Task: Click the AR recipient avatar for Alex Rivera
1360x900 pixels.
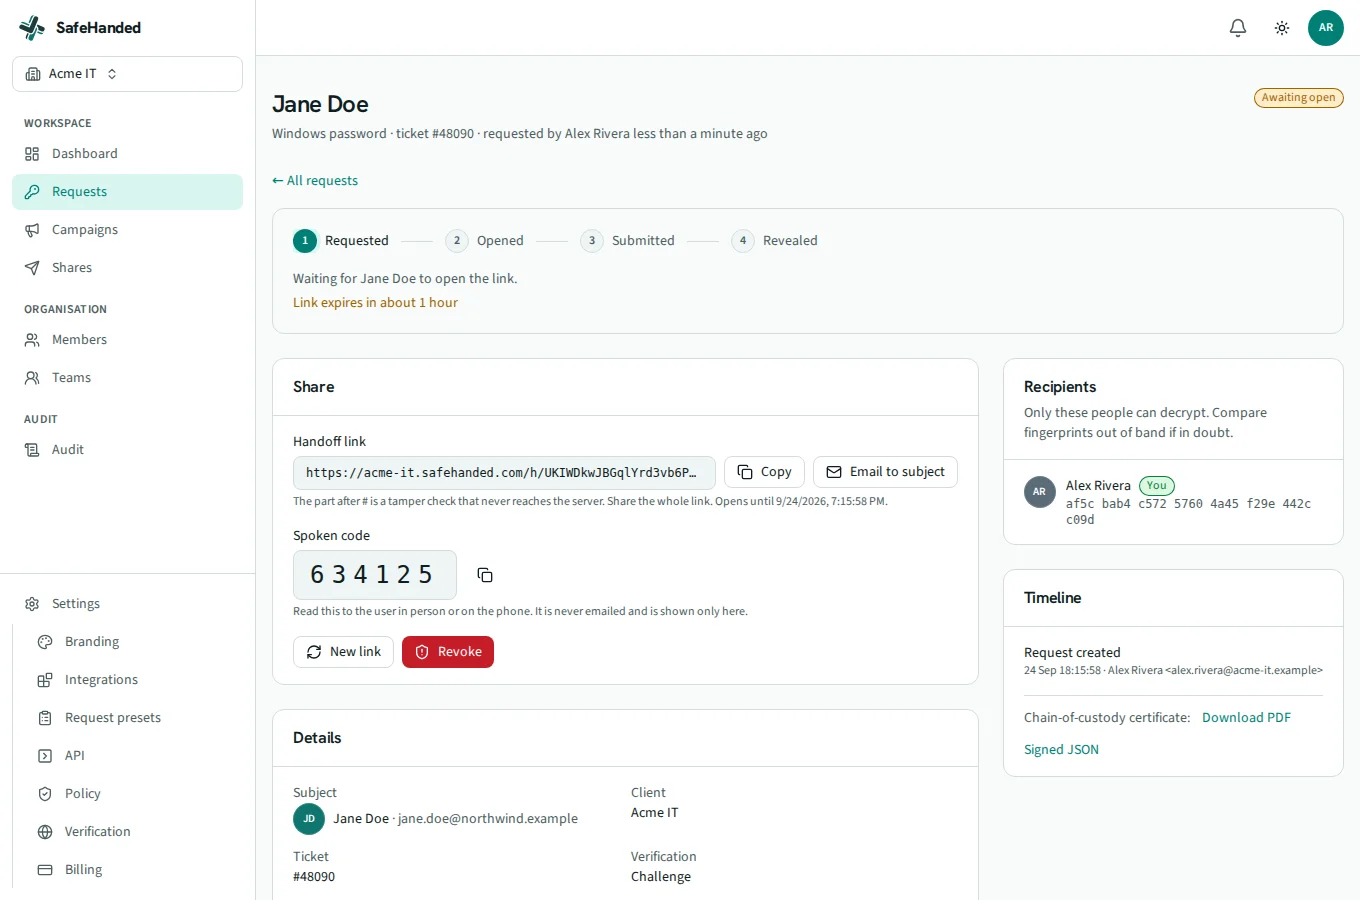Action: (x=1040, y=492)
